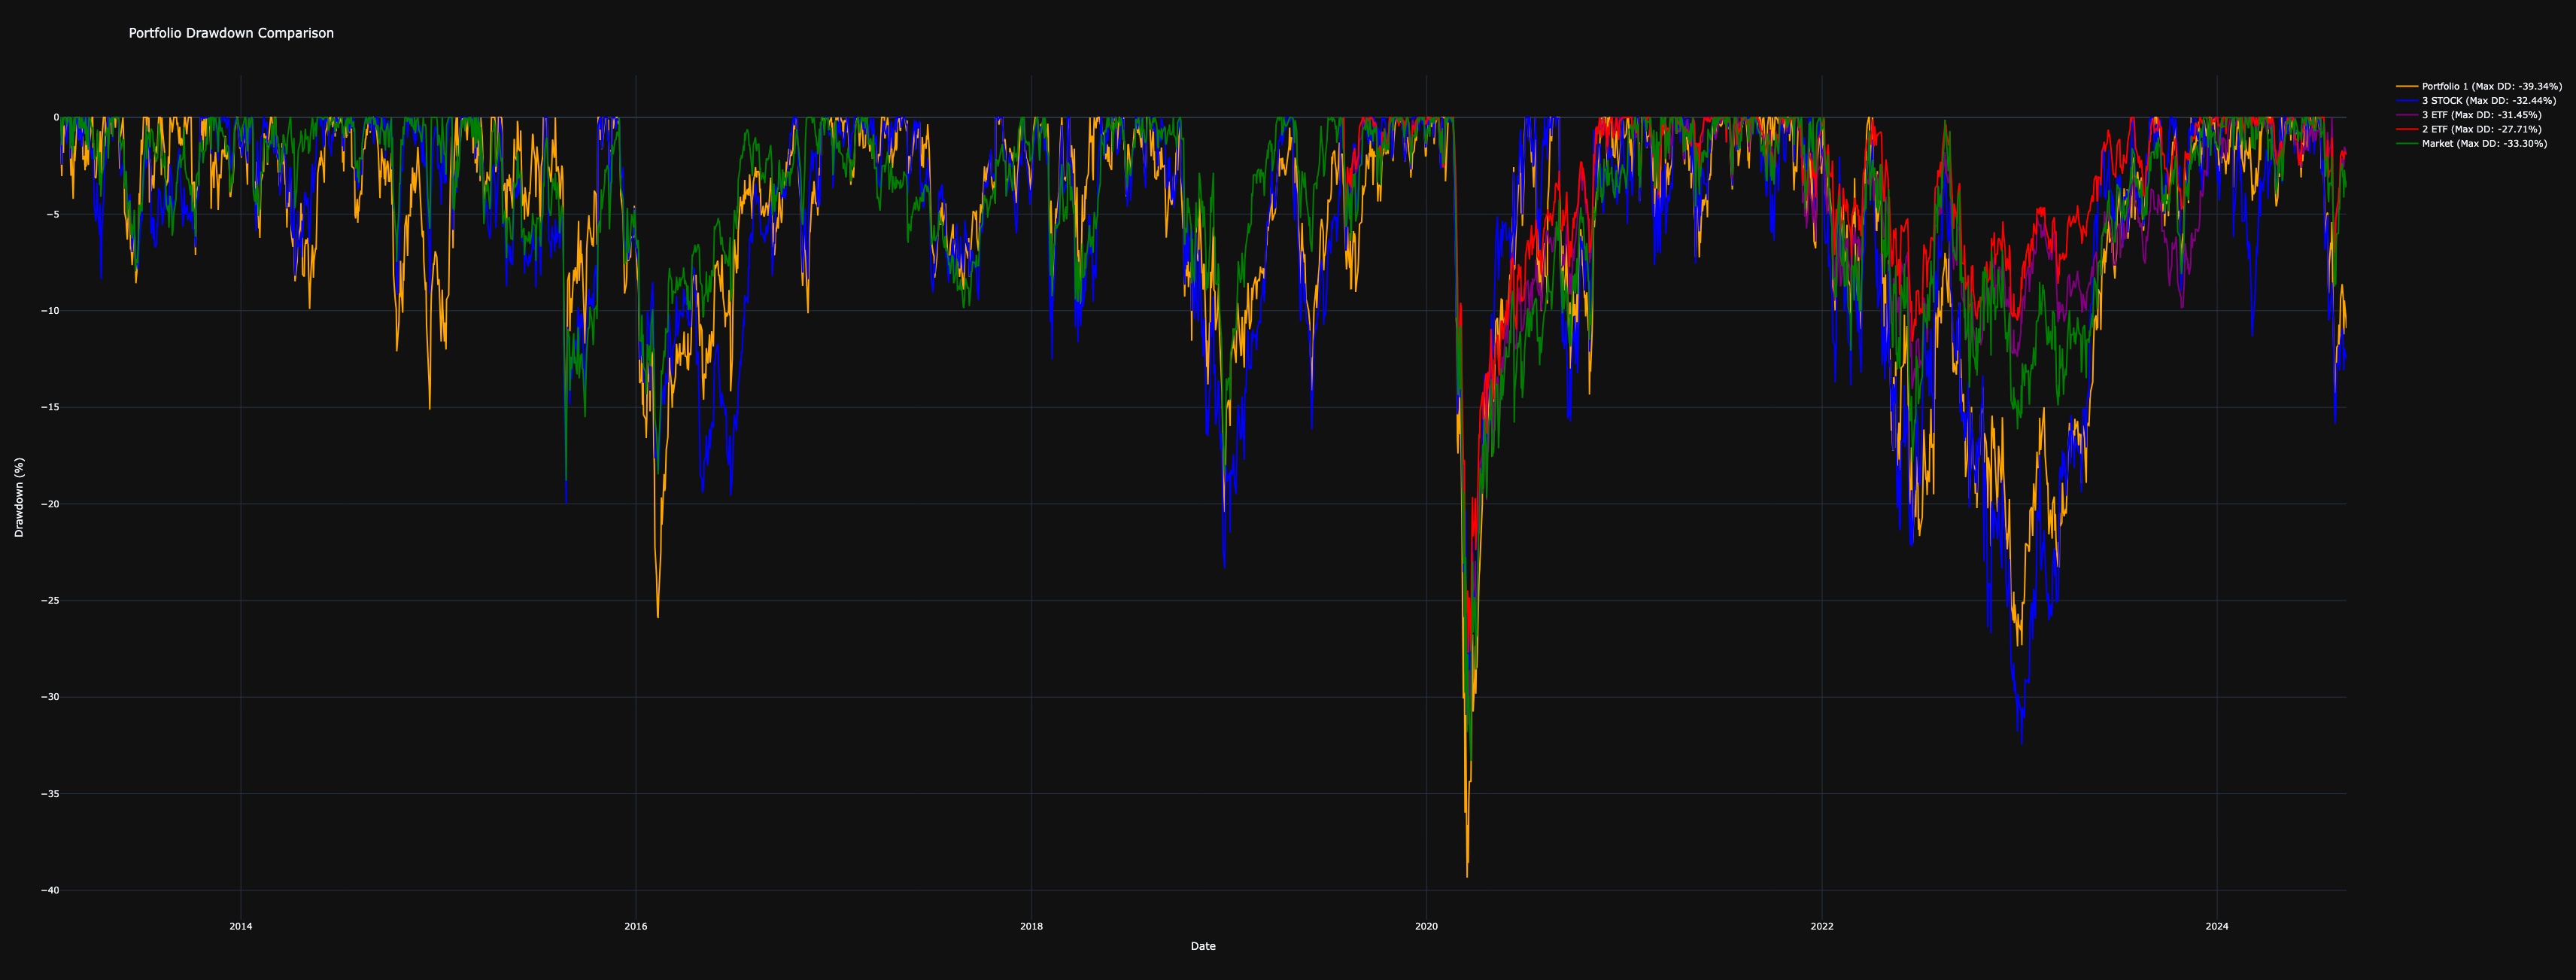Click the Portfolio Drawdown Comparison title
The height and width of the screenshot is (980, 2576).
(231, 33)
